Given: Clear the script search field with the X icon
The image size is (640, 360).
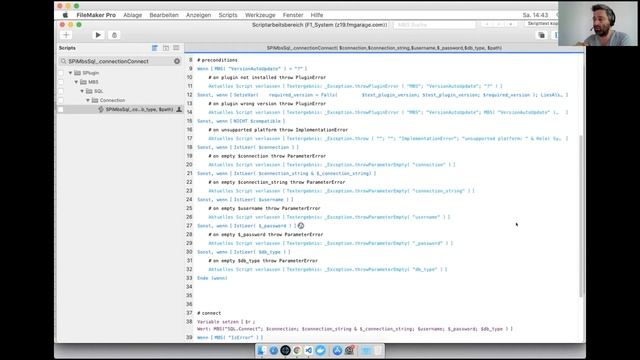Looking at the screenshot, I should [x=177, y=61].
